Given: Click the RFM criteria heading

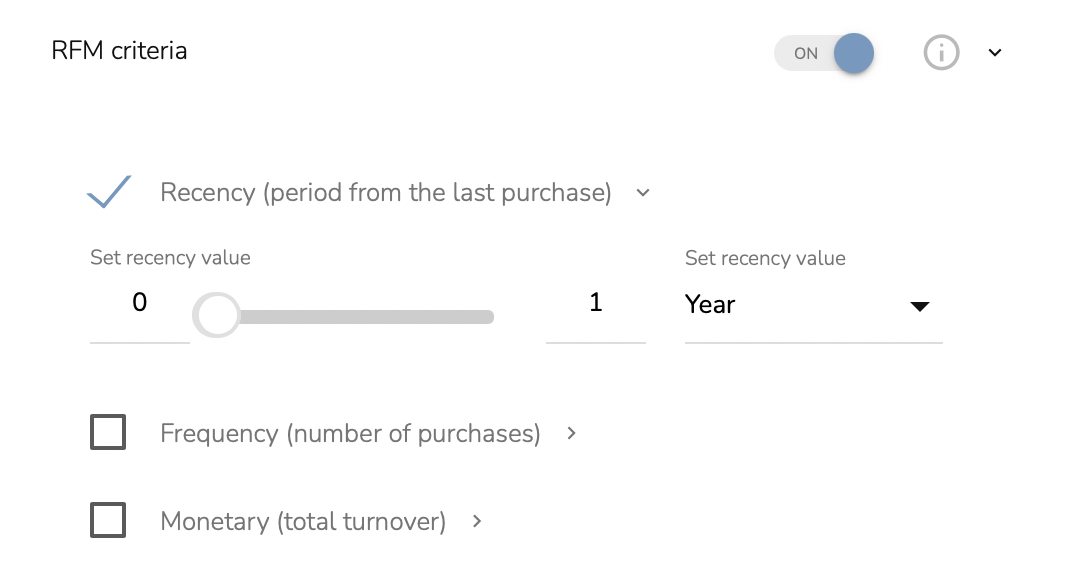Looking at the screenshot, I should click(x=119, y=50).
